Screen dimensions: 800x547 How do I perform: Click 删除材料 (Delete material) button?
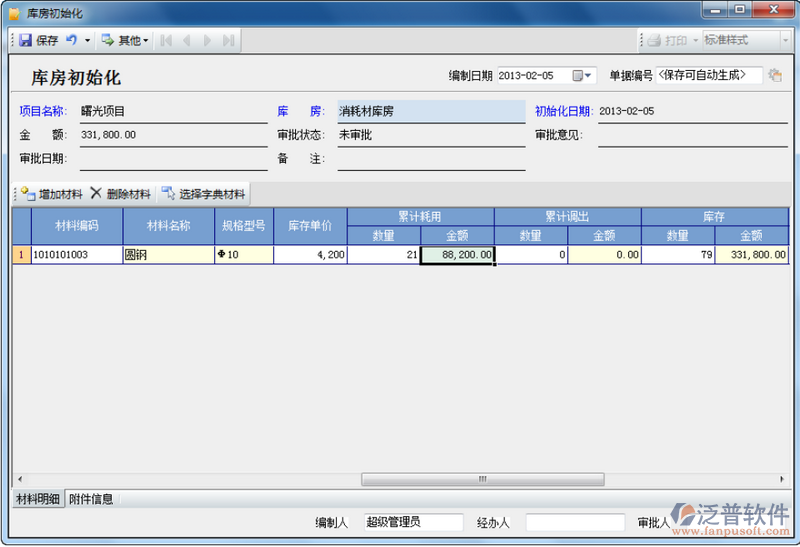tap(121, 193)
